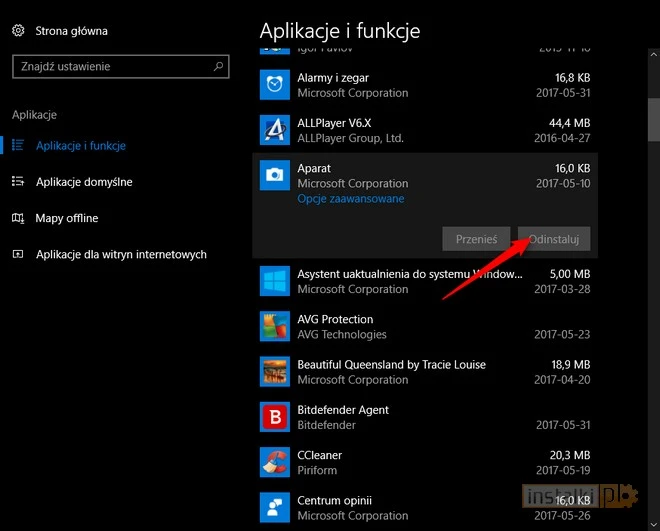Click the Aparat camera icon

pos(274,175)
